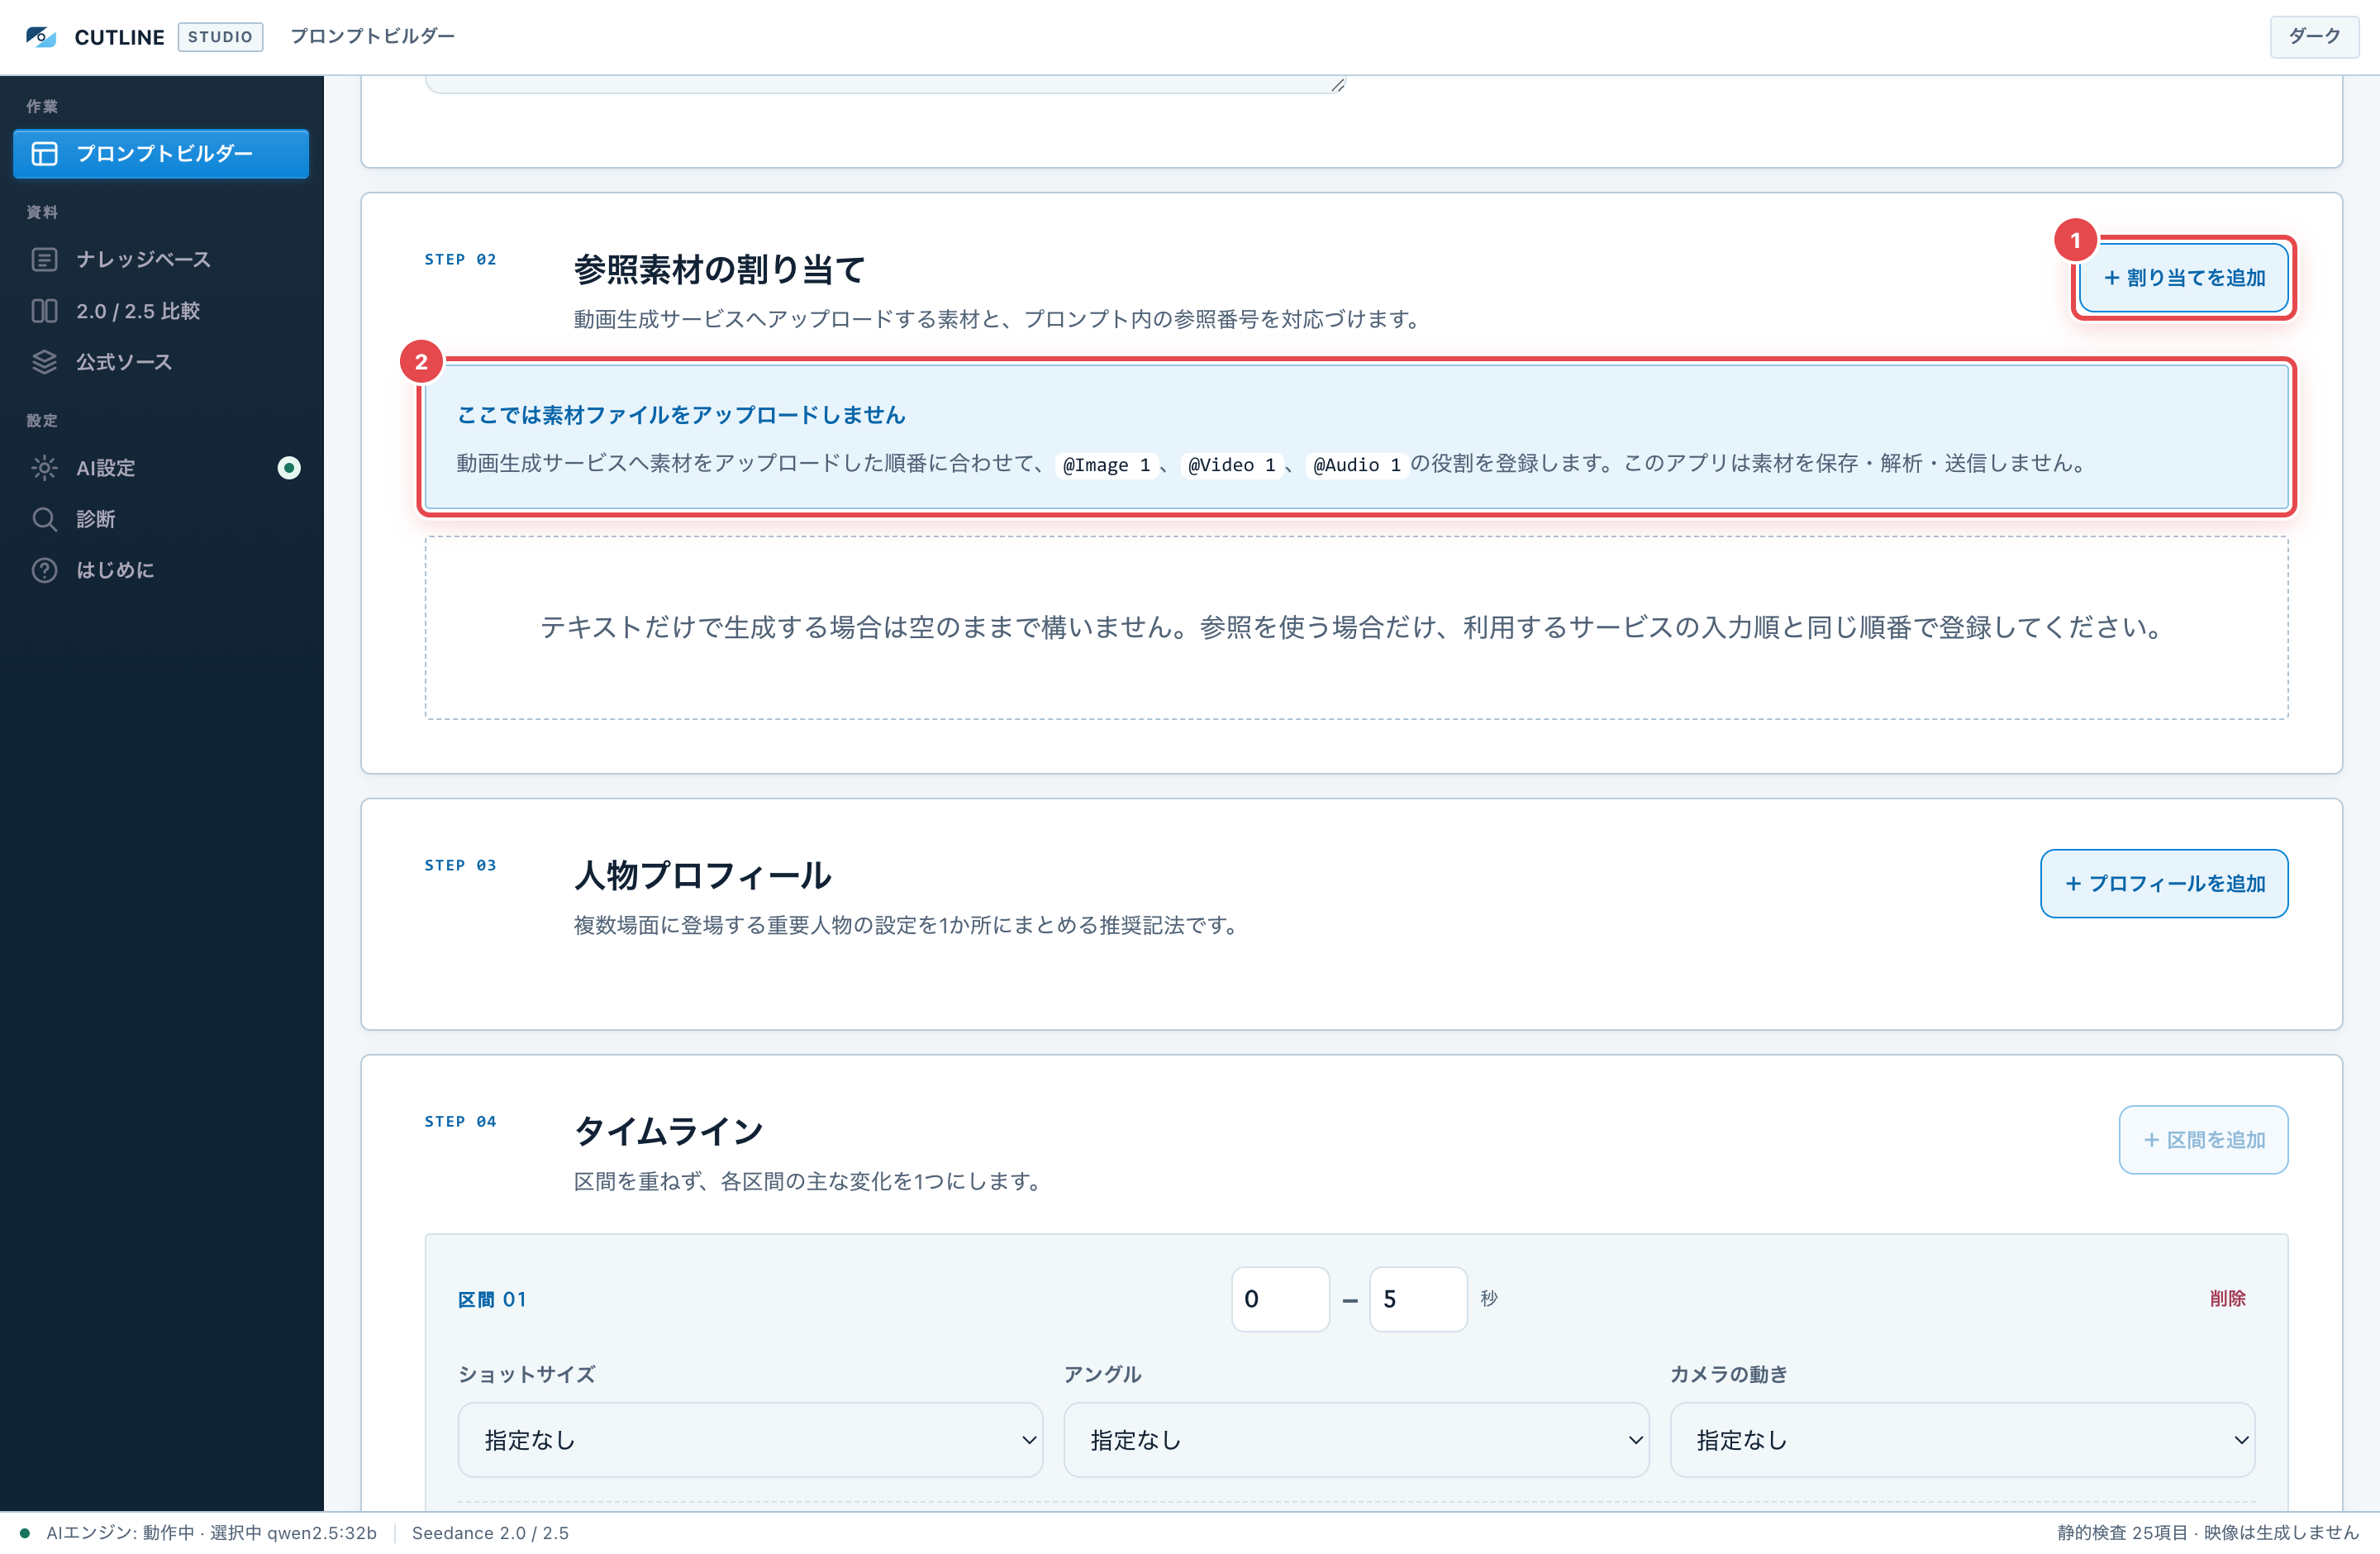Screen dimensions: 2380x1554
Task: Open はじめに in the sidebar
Action: coord(161,570)
